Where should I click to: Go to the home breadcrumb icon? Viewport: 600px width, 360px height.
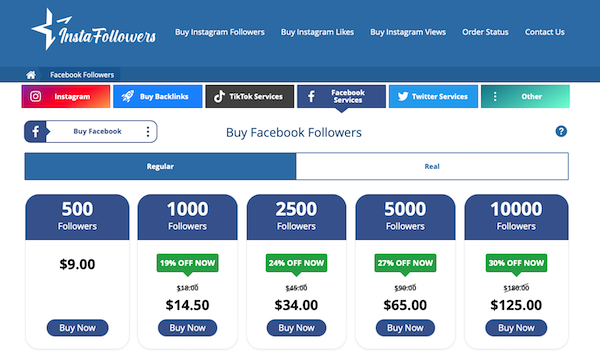pyautogui.click(x=31, y=75)
